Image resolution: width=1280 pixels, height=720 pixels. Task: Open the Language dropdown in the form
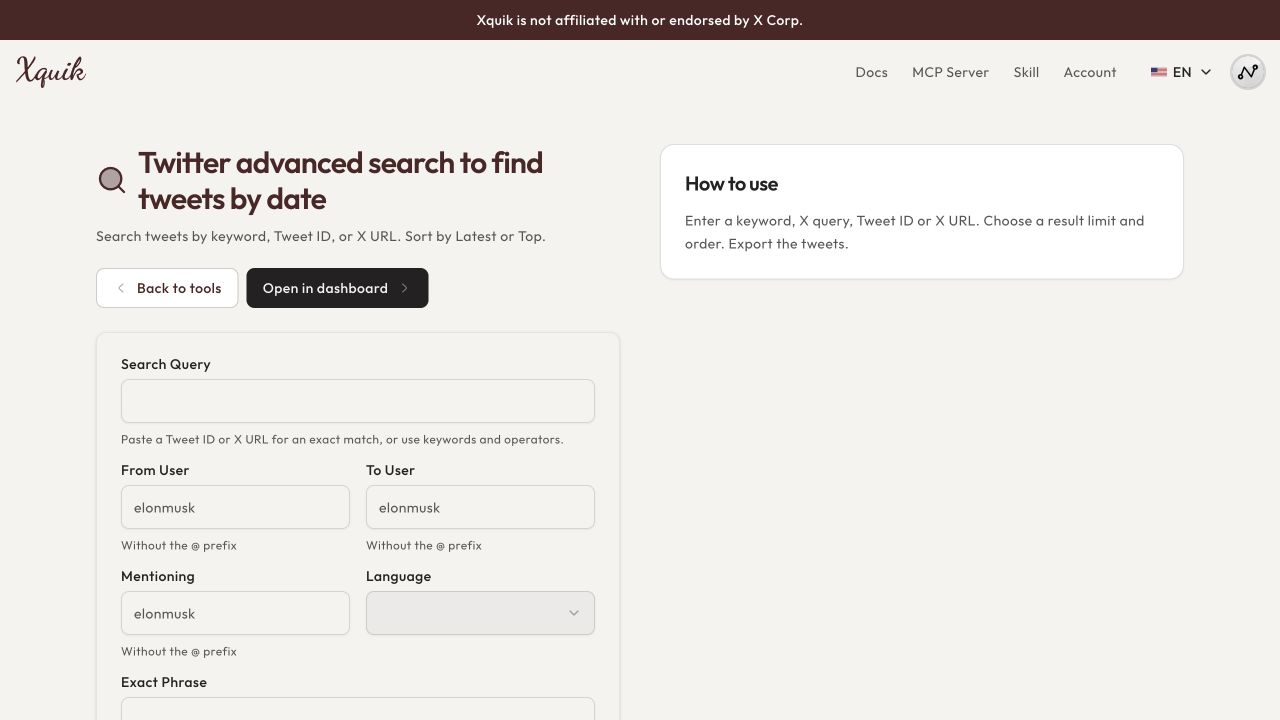pyautogui.click(x=480, y=613)
